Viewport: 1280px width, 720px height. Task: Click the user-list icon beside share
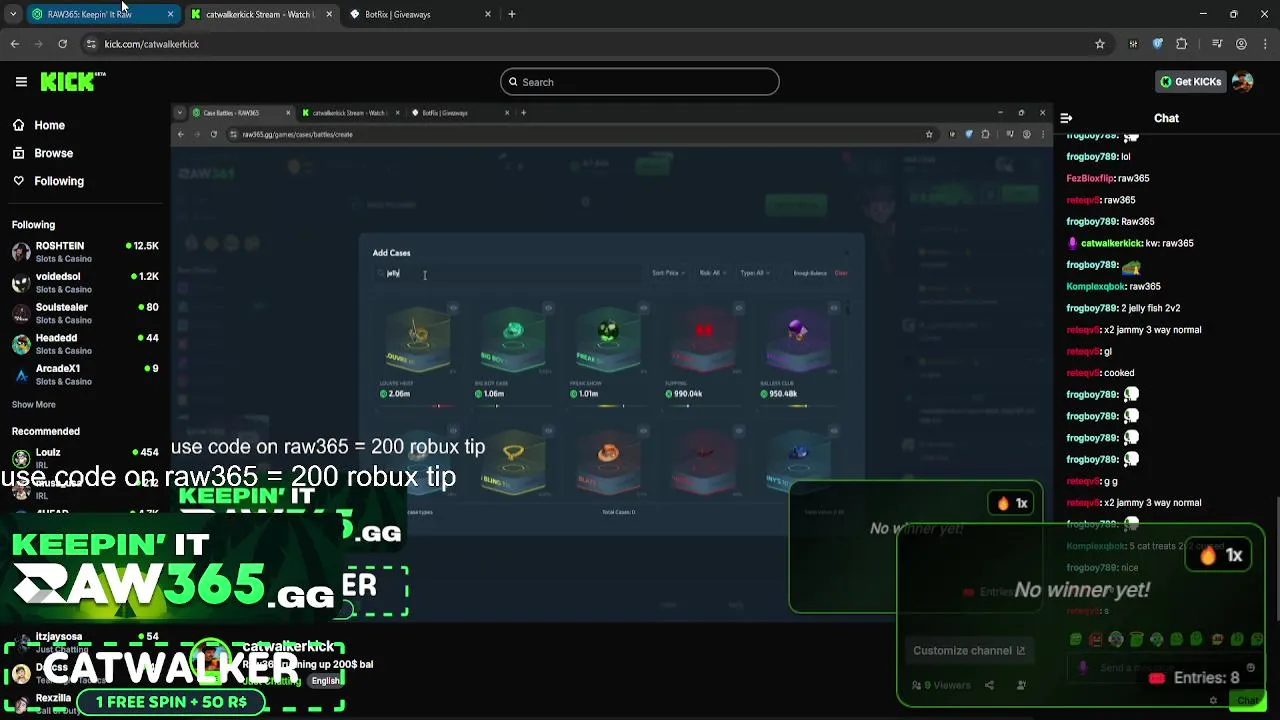click(x=1021, y=685)
